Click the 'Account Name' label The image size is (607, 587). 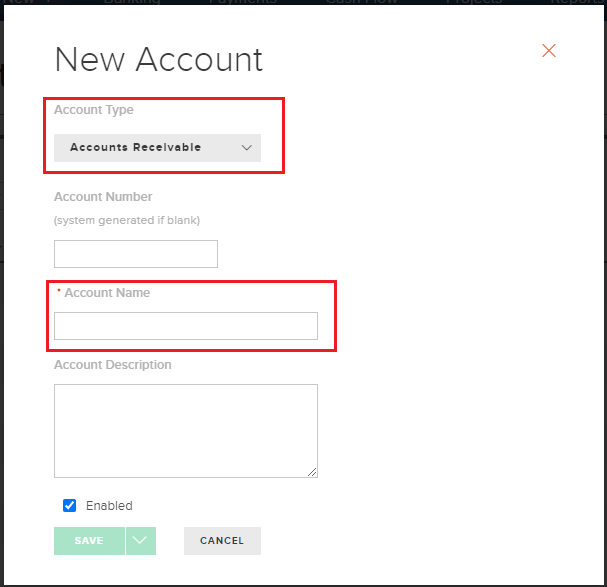[107, 293]
